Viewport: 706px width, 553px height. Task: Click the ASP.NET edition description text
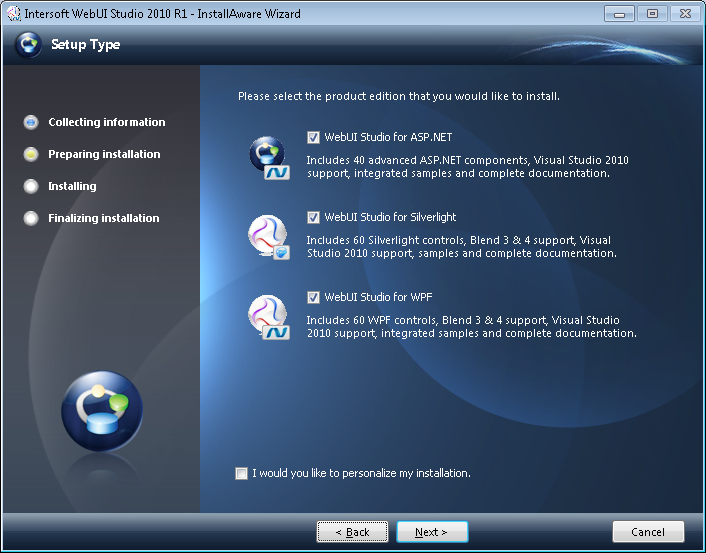coord(467,166)
